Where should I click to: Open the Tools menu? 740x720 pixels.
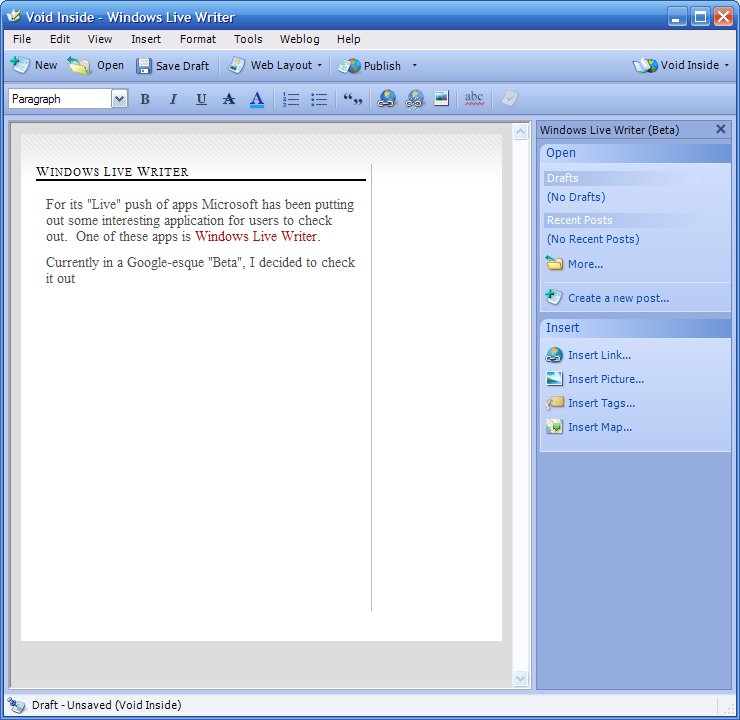pos(248,39)
